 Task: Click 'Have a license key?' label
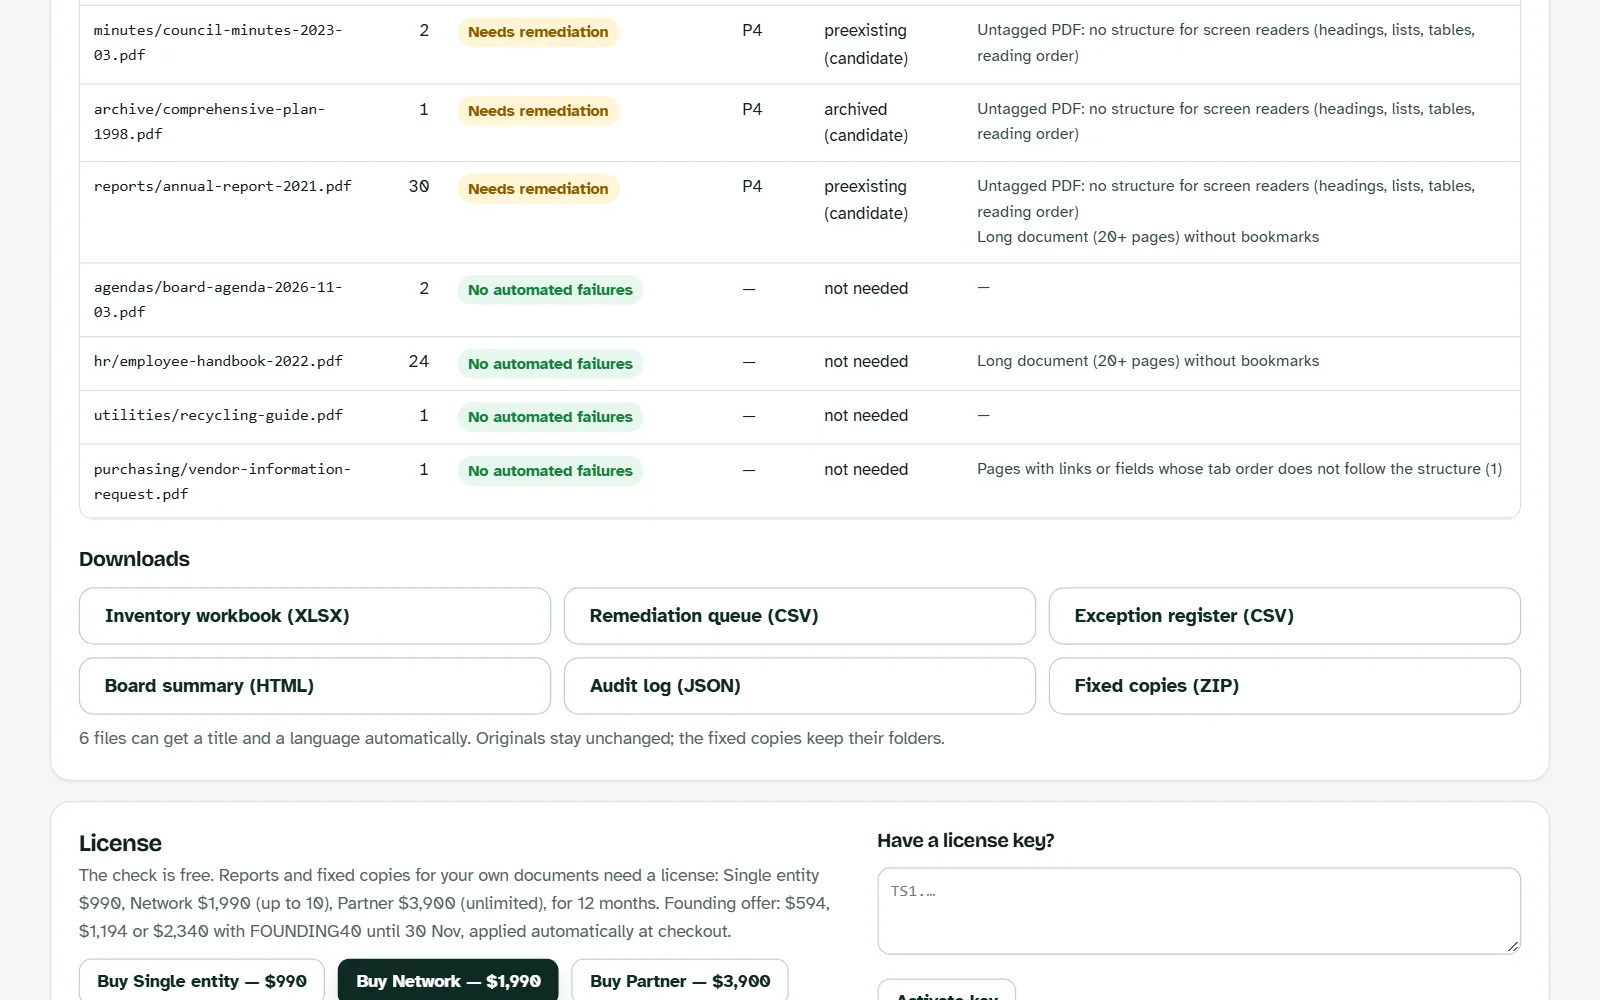[x=965, y=841]
